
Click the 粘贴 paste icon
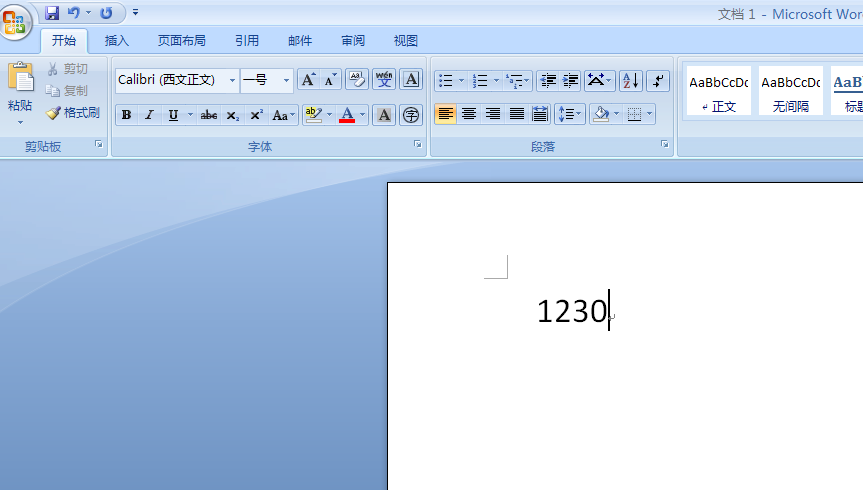pos(20,77)
